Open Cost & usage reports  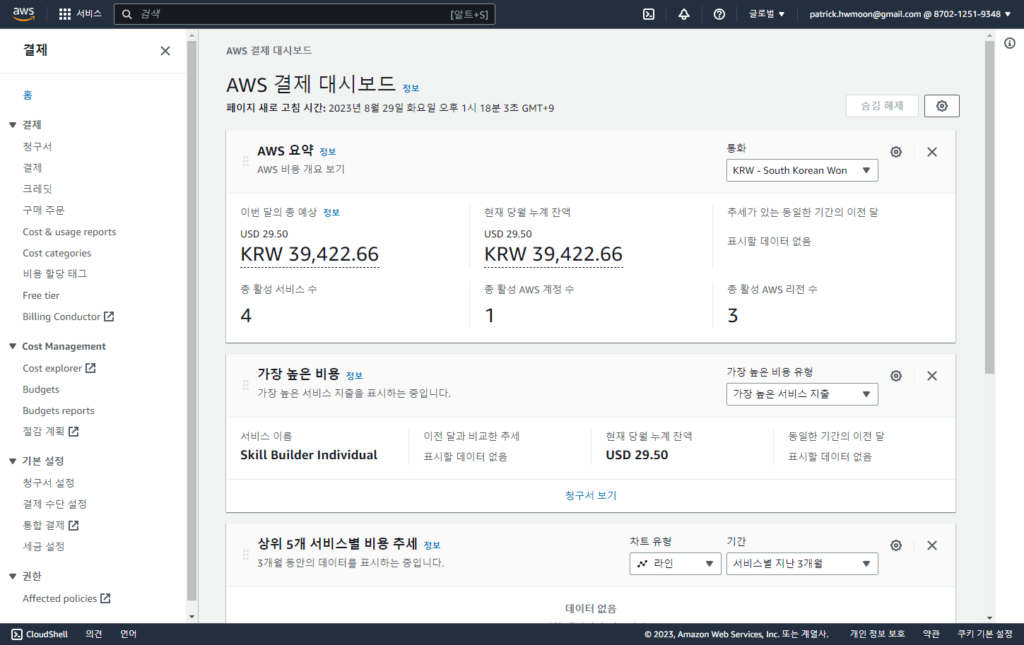(69, 232)
